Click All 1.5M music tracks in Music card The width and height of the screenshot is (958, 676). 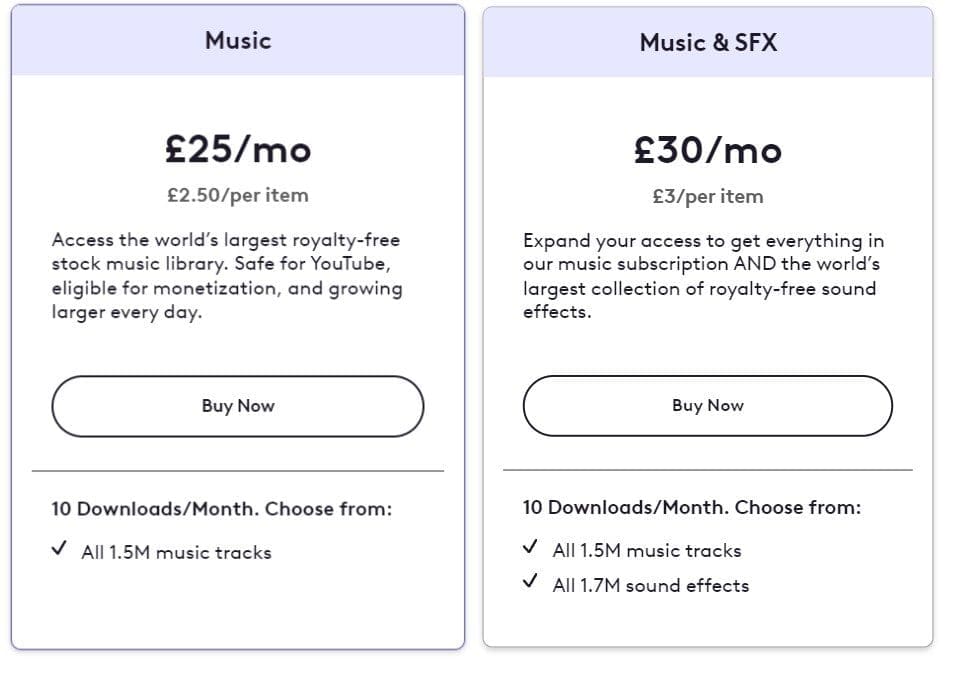(x=176, y=552)
